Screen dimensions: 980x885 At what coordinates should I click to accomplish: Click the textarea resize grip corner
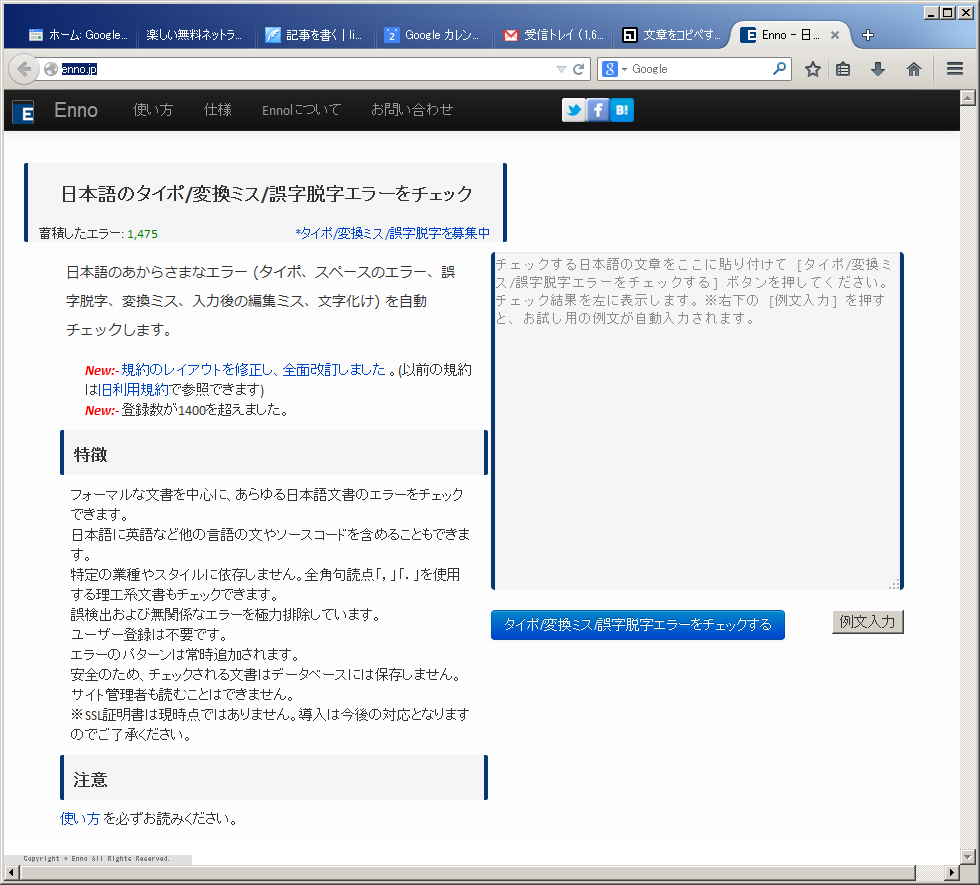[894, 584]
